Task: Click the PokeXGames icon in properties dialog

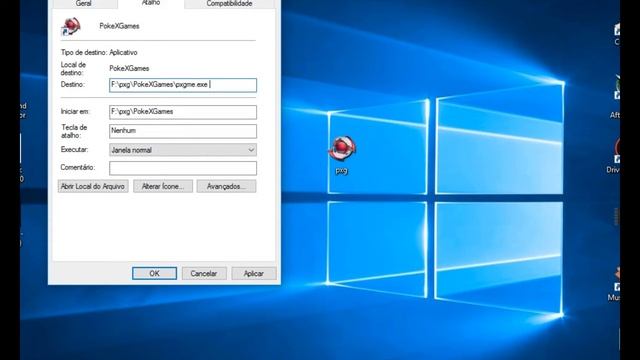Action: pyautogui.click(x=71, y=27)
